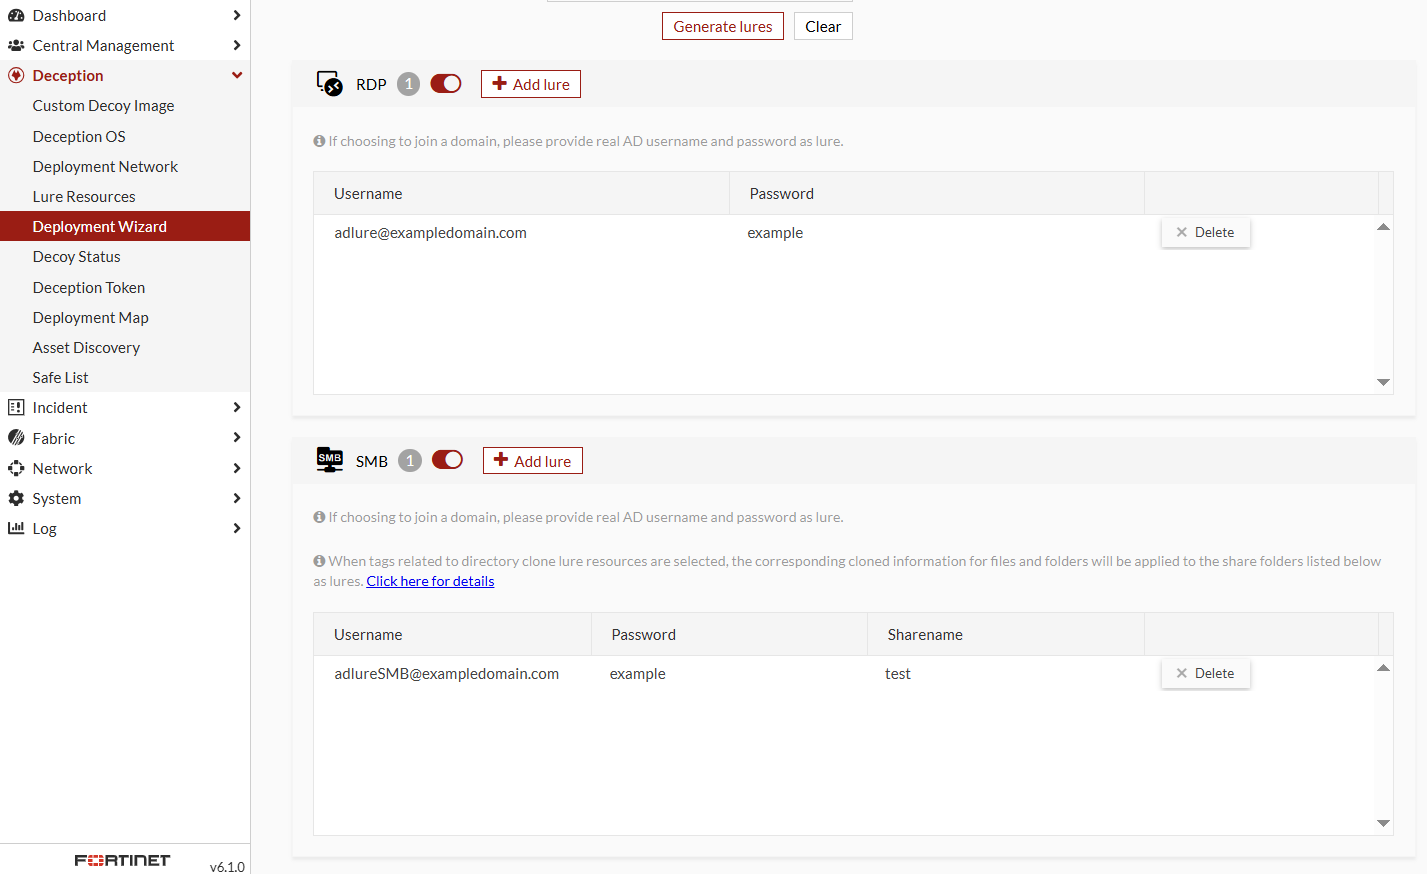Turn off the SMB lure toggle
1427x874 pixels.
(447, 460)
